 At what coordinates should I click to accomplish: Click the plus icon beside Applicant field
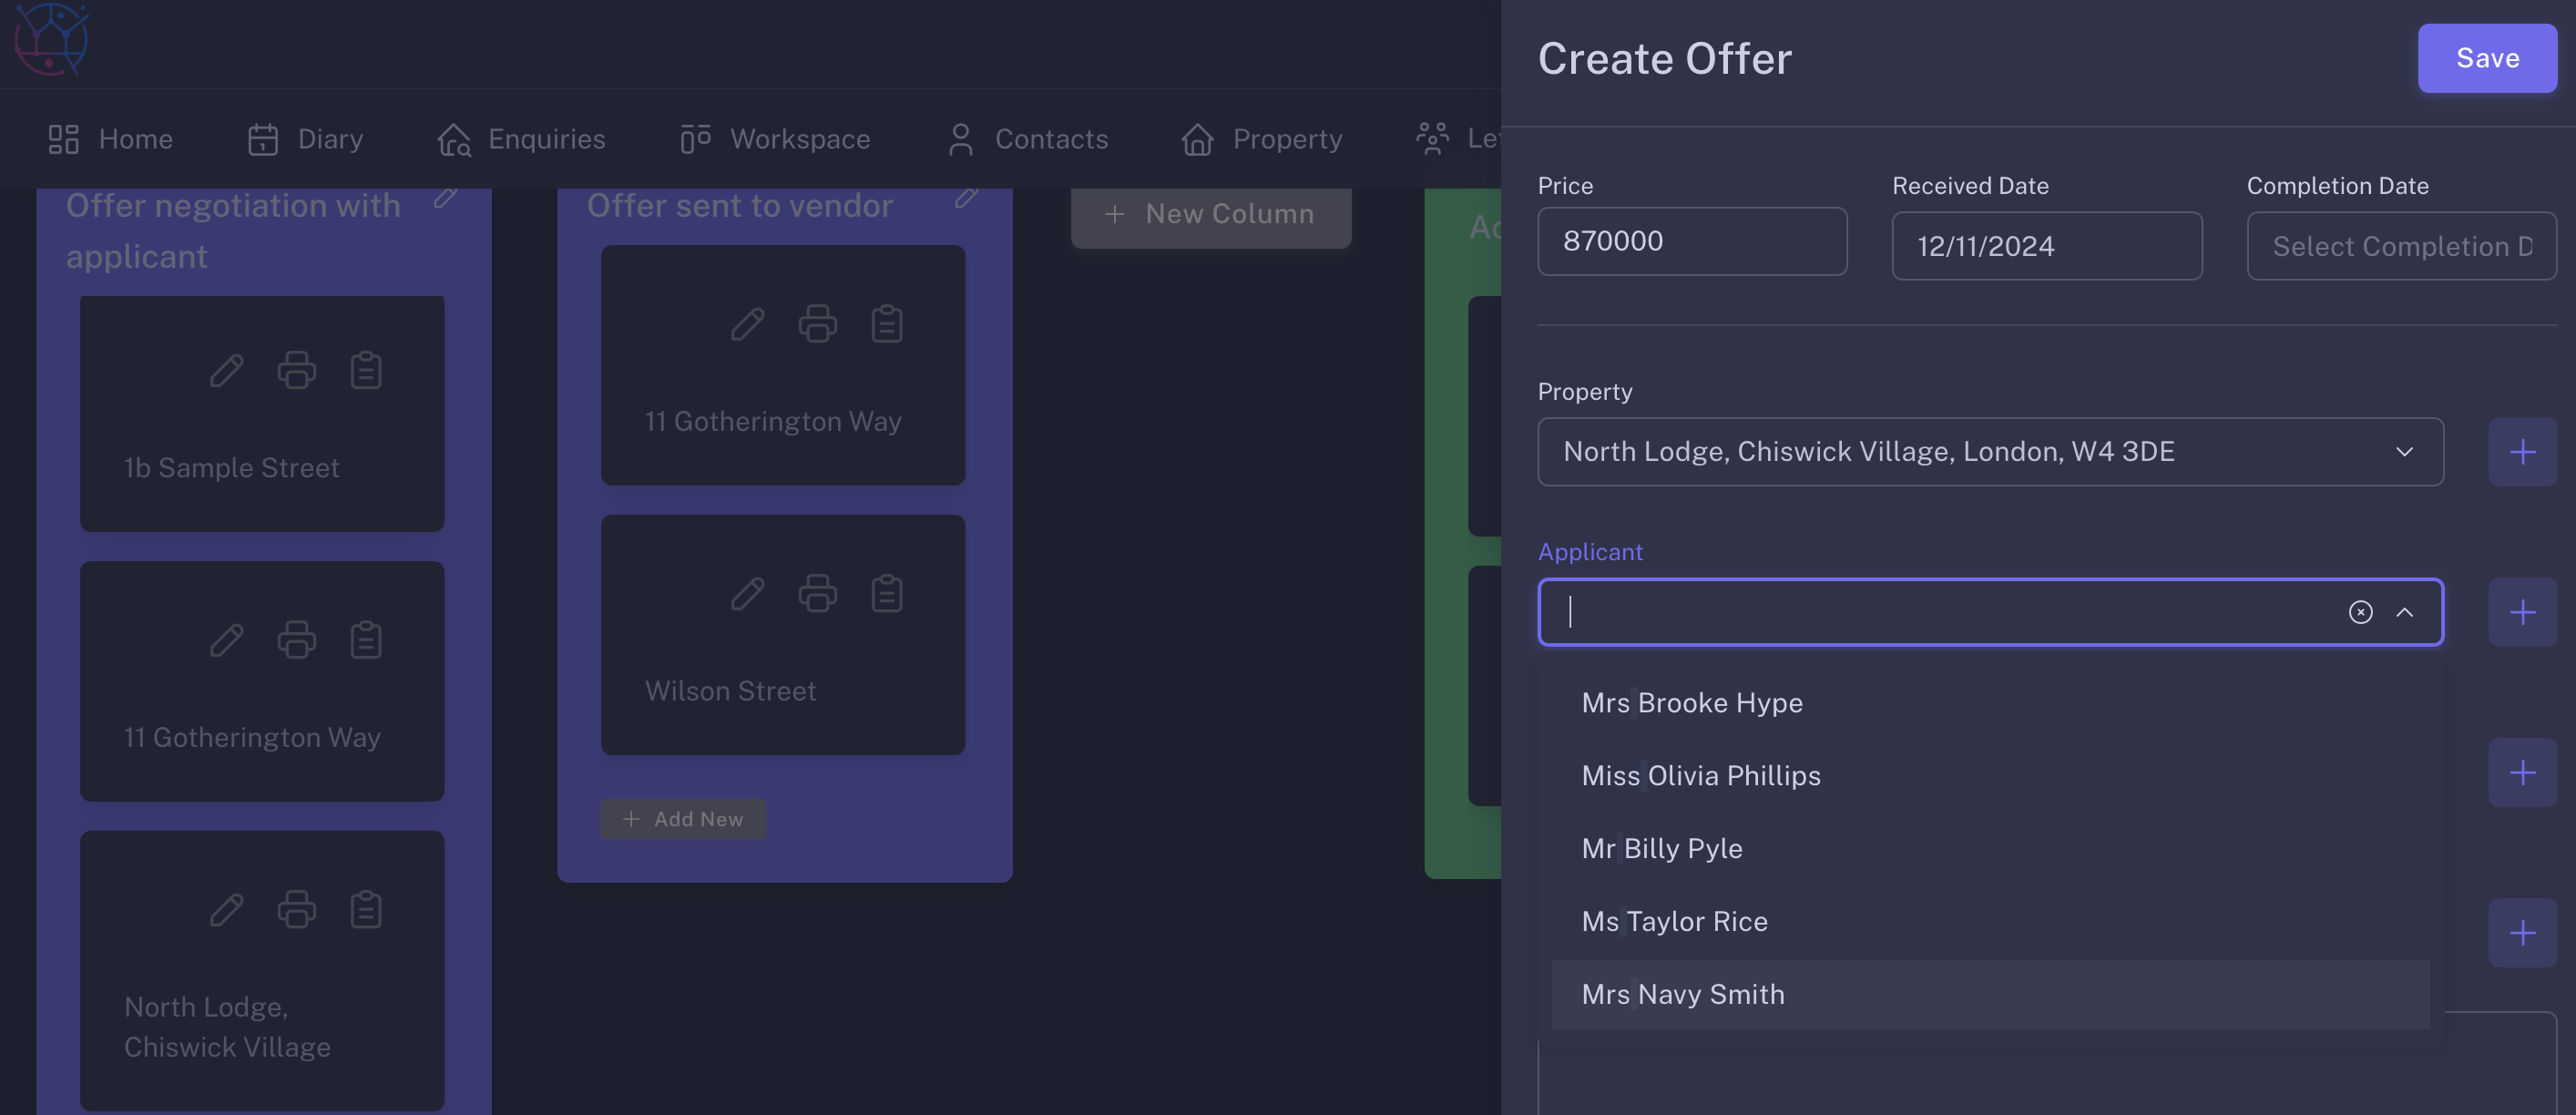(x=2522, y=612)
